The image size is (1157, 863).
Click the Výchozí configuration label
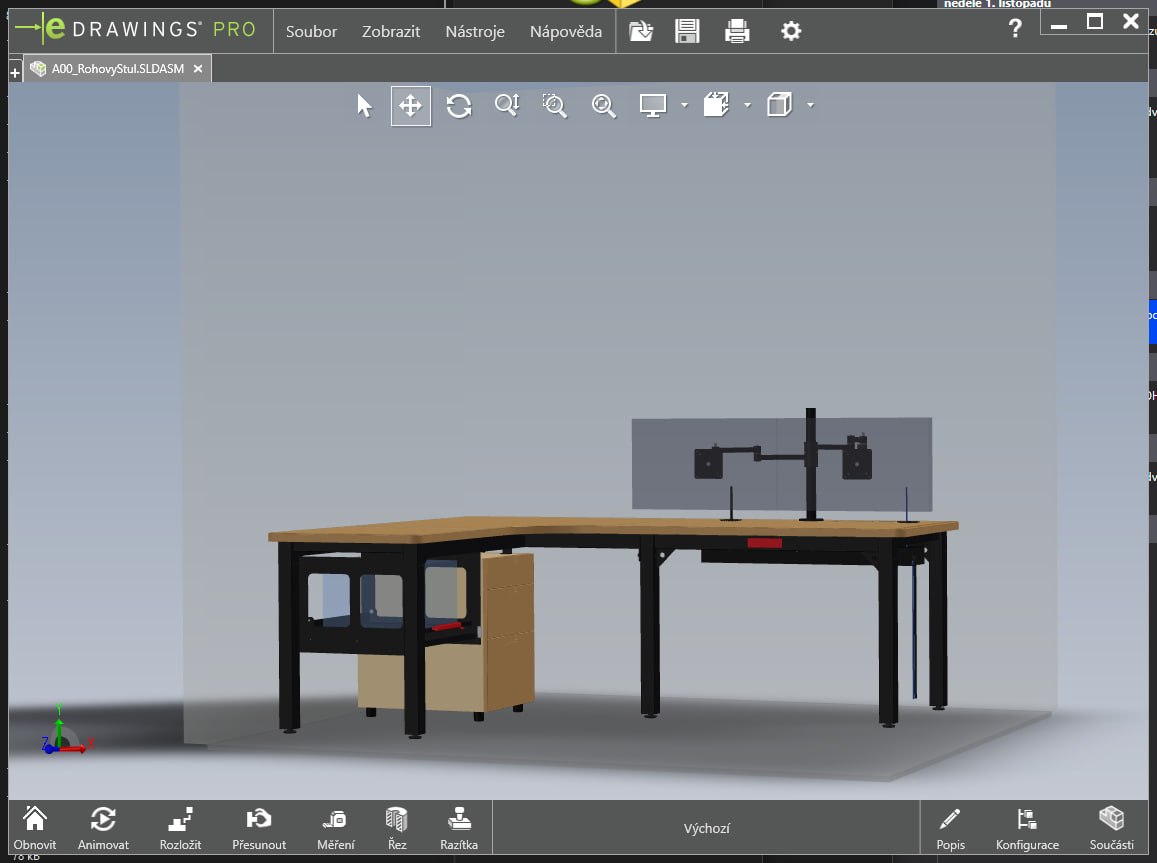(706, 828)
